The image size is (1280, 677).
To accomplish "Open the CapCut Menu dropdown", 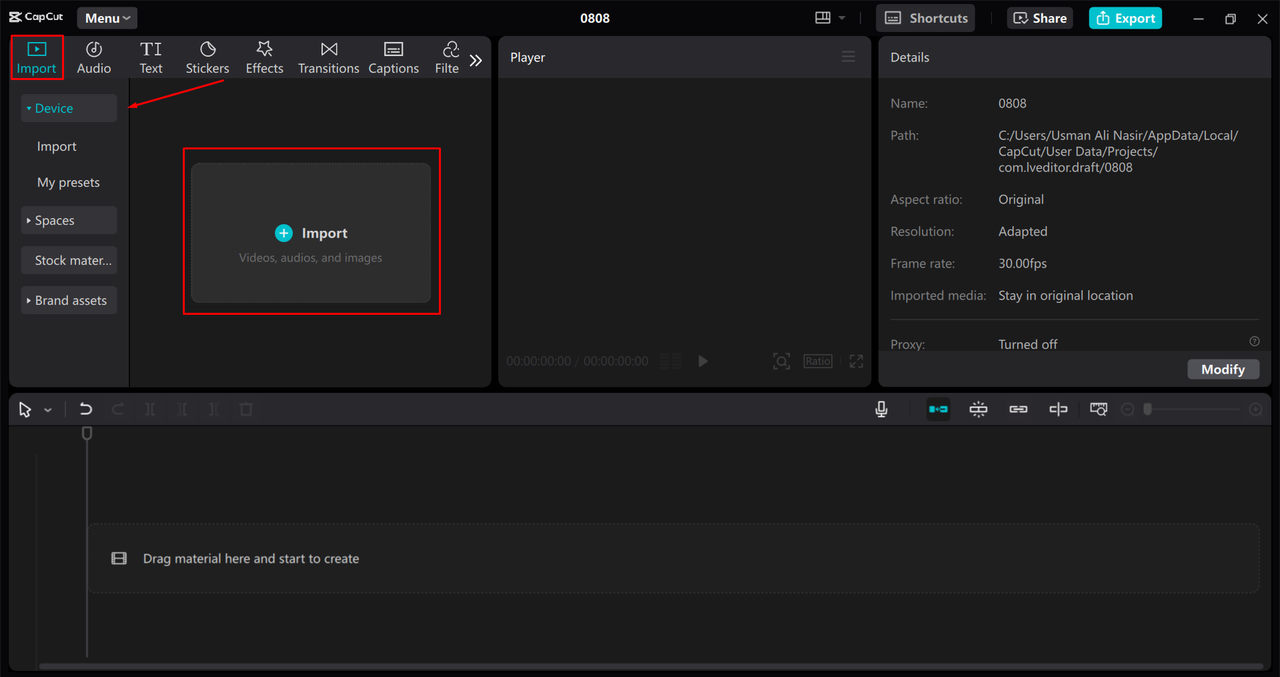I will tap(107, 18).
